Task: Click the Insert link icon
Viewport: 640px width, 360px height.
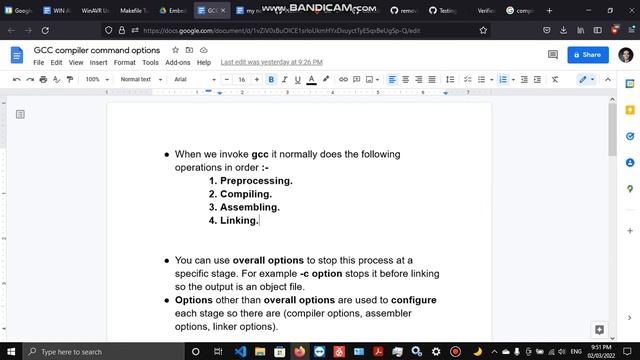Action: point(343,80)
